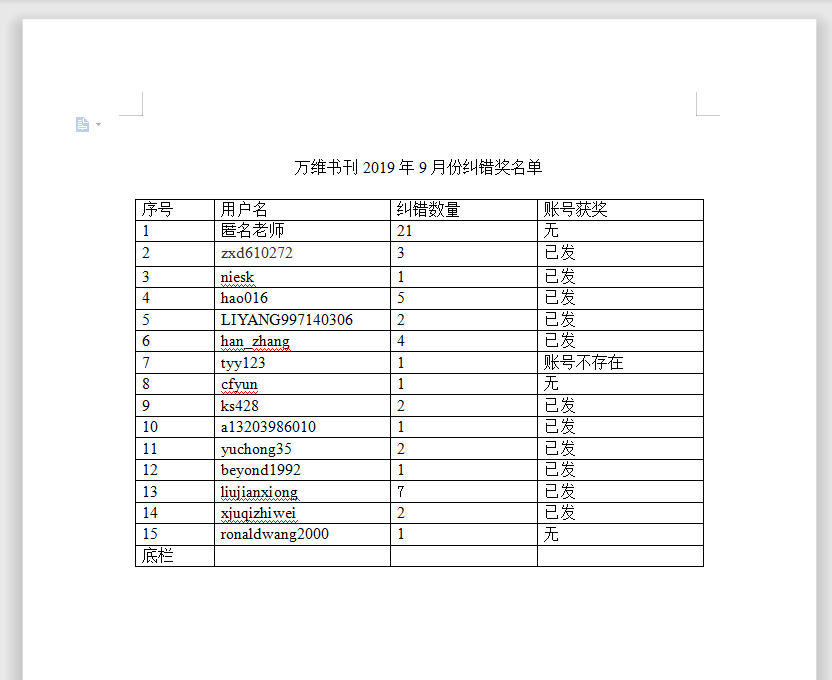Place cursor in the zxd610272 cell
This screenshot has height=680, width=832.
[x=257, y=253]
